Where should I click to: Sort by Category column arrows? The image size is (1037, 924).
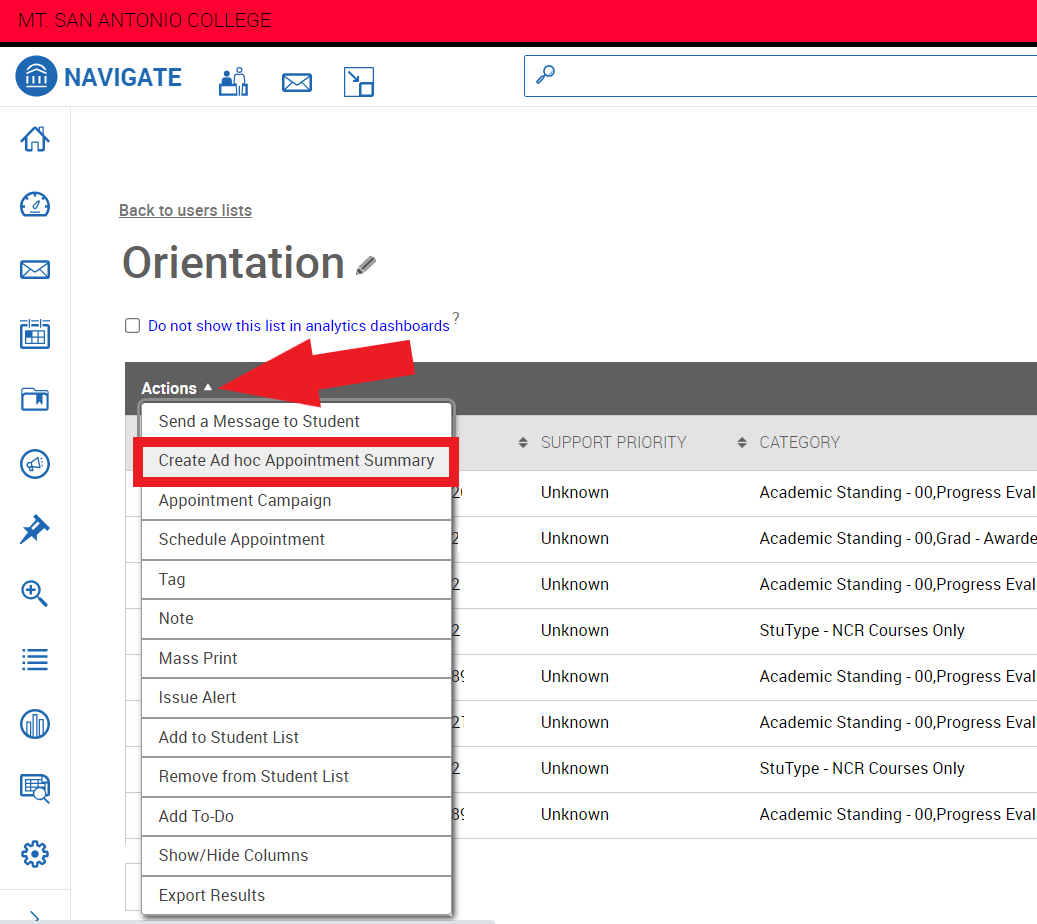click(x=742, y=442)
